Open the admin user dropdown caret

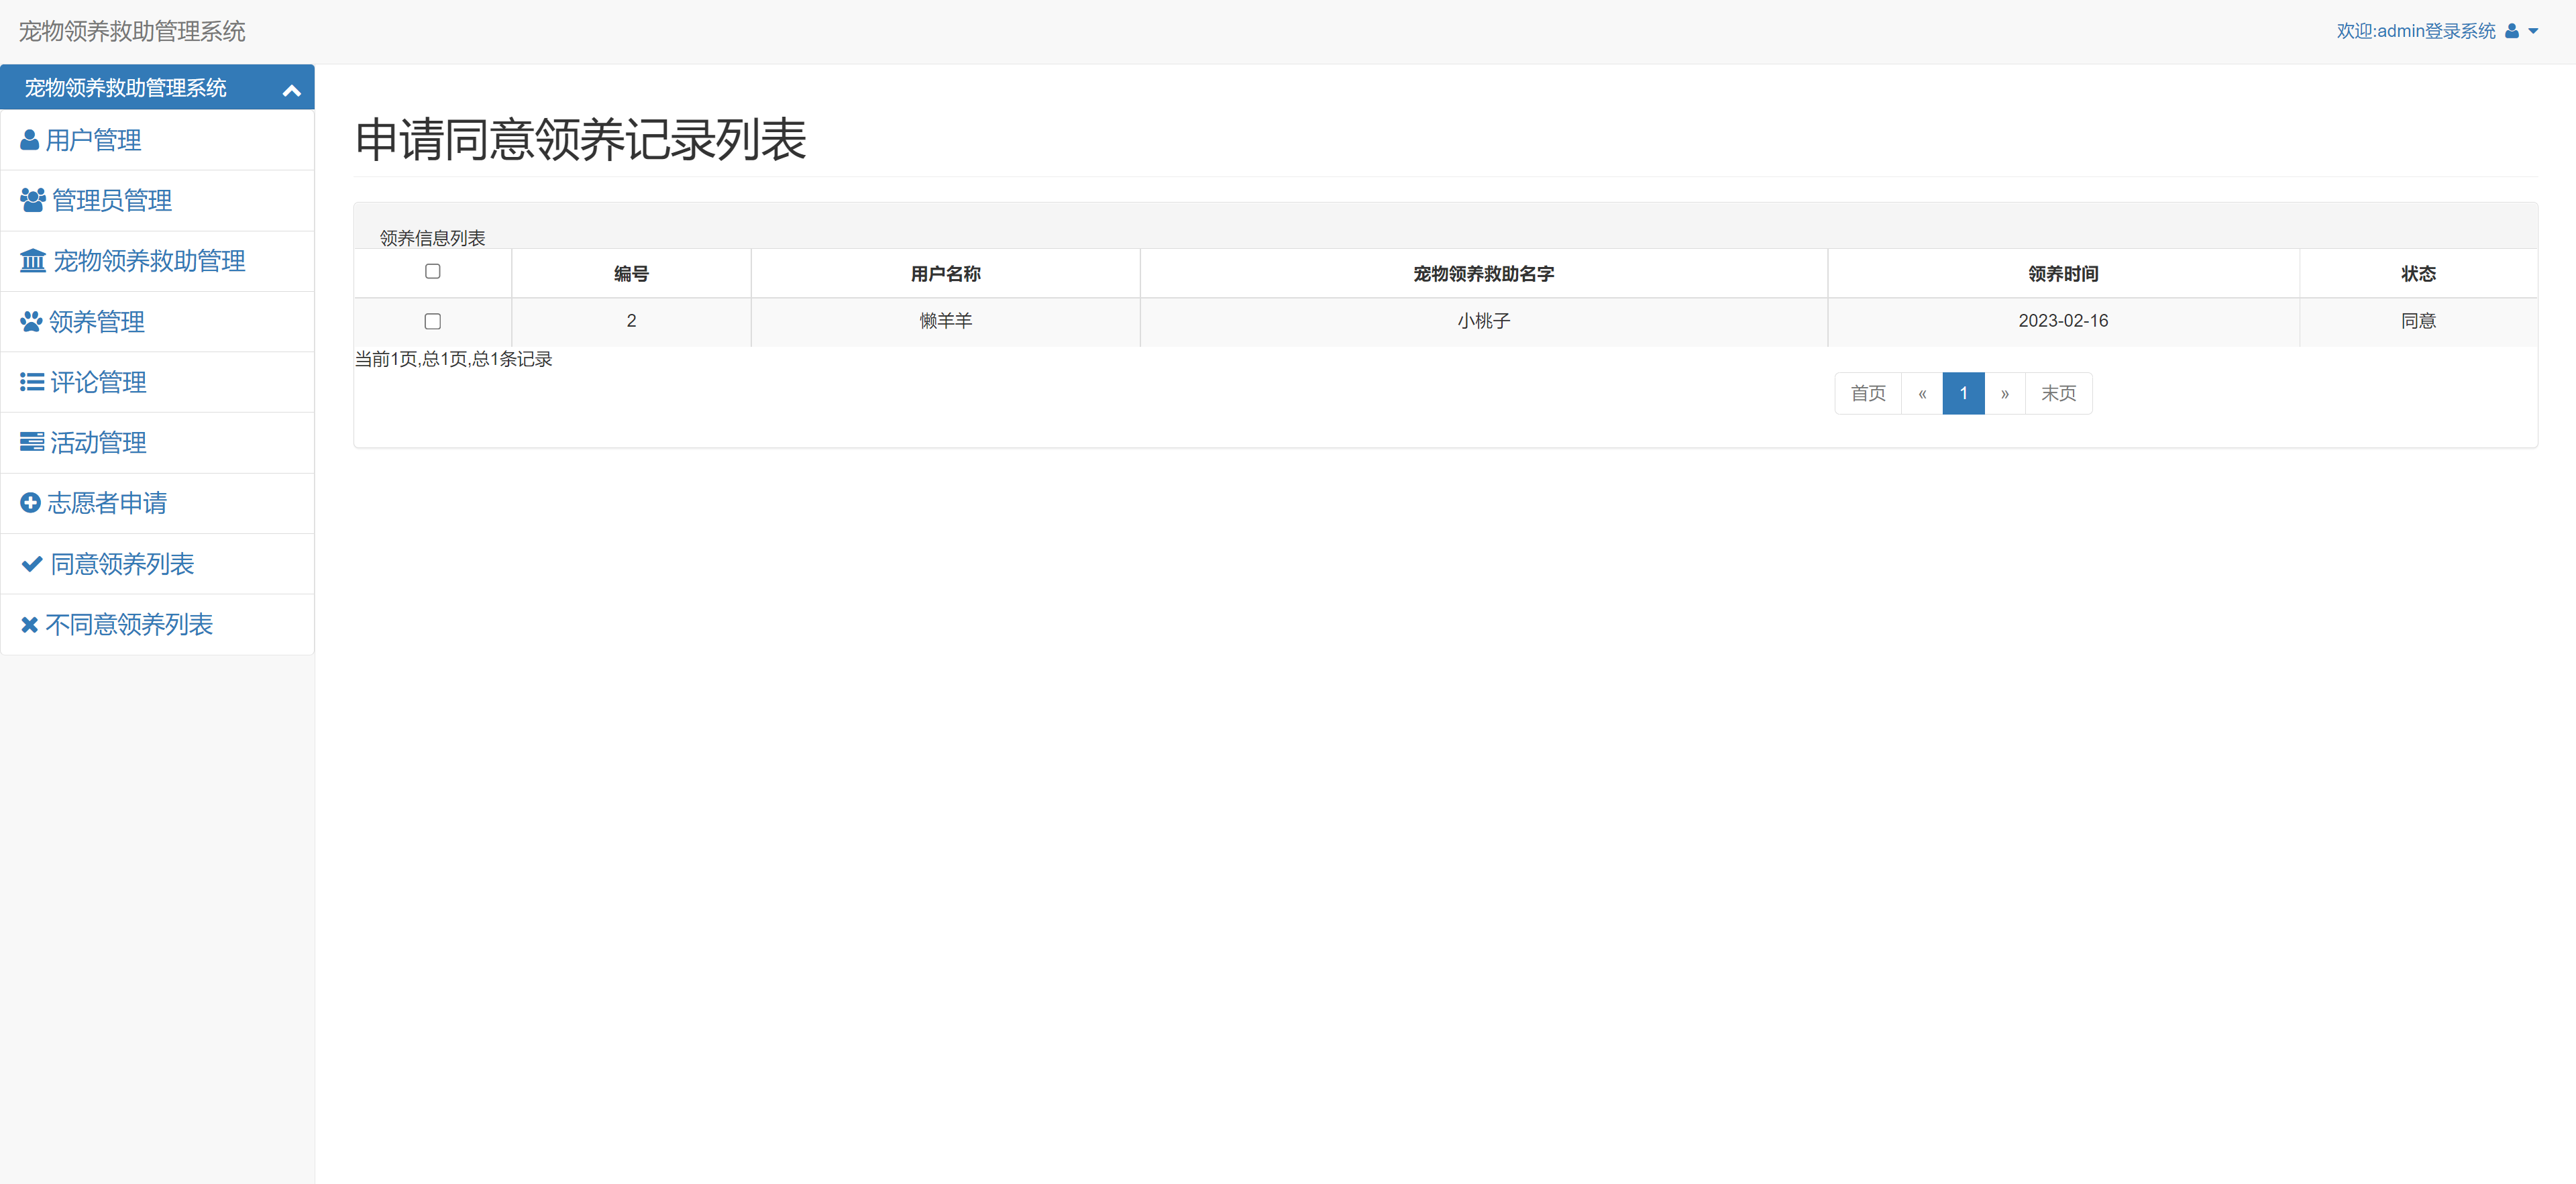(2533, 31)
